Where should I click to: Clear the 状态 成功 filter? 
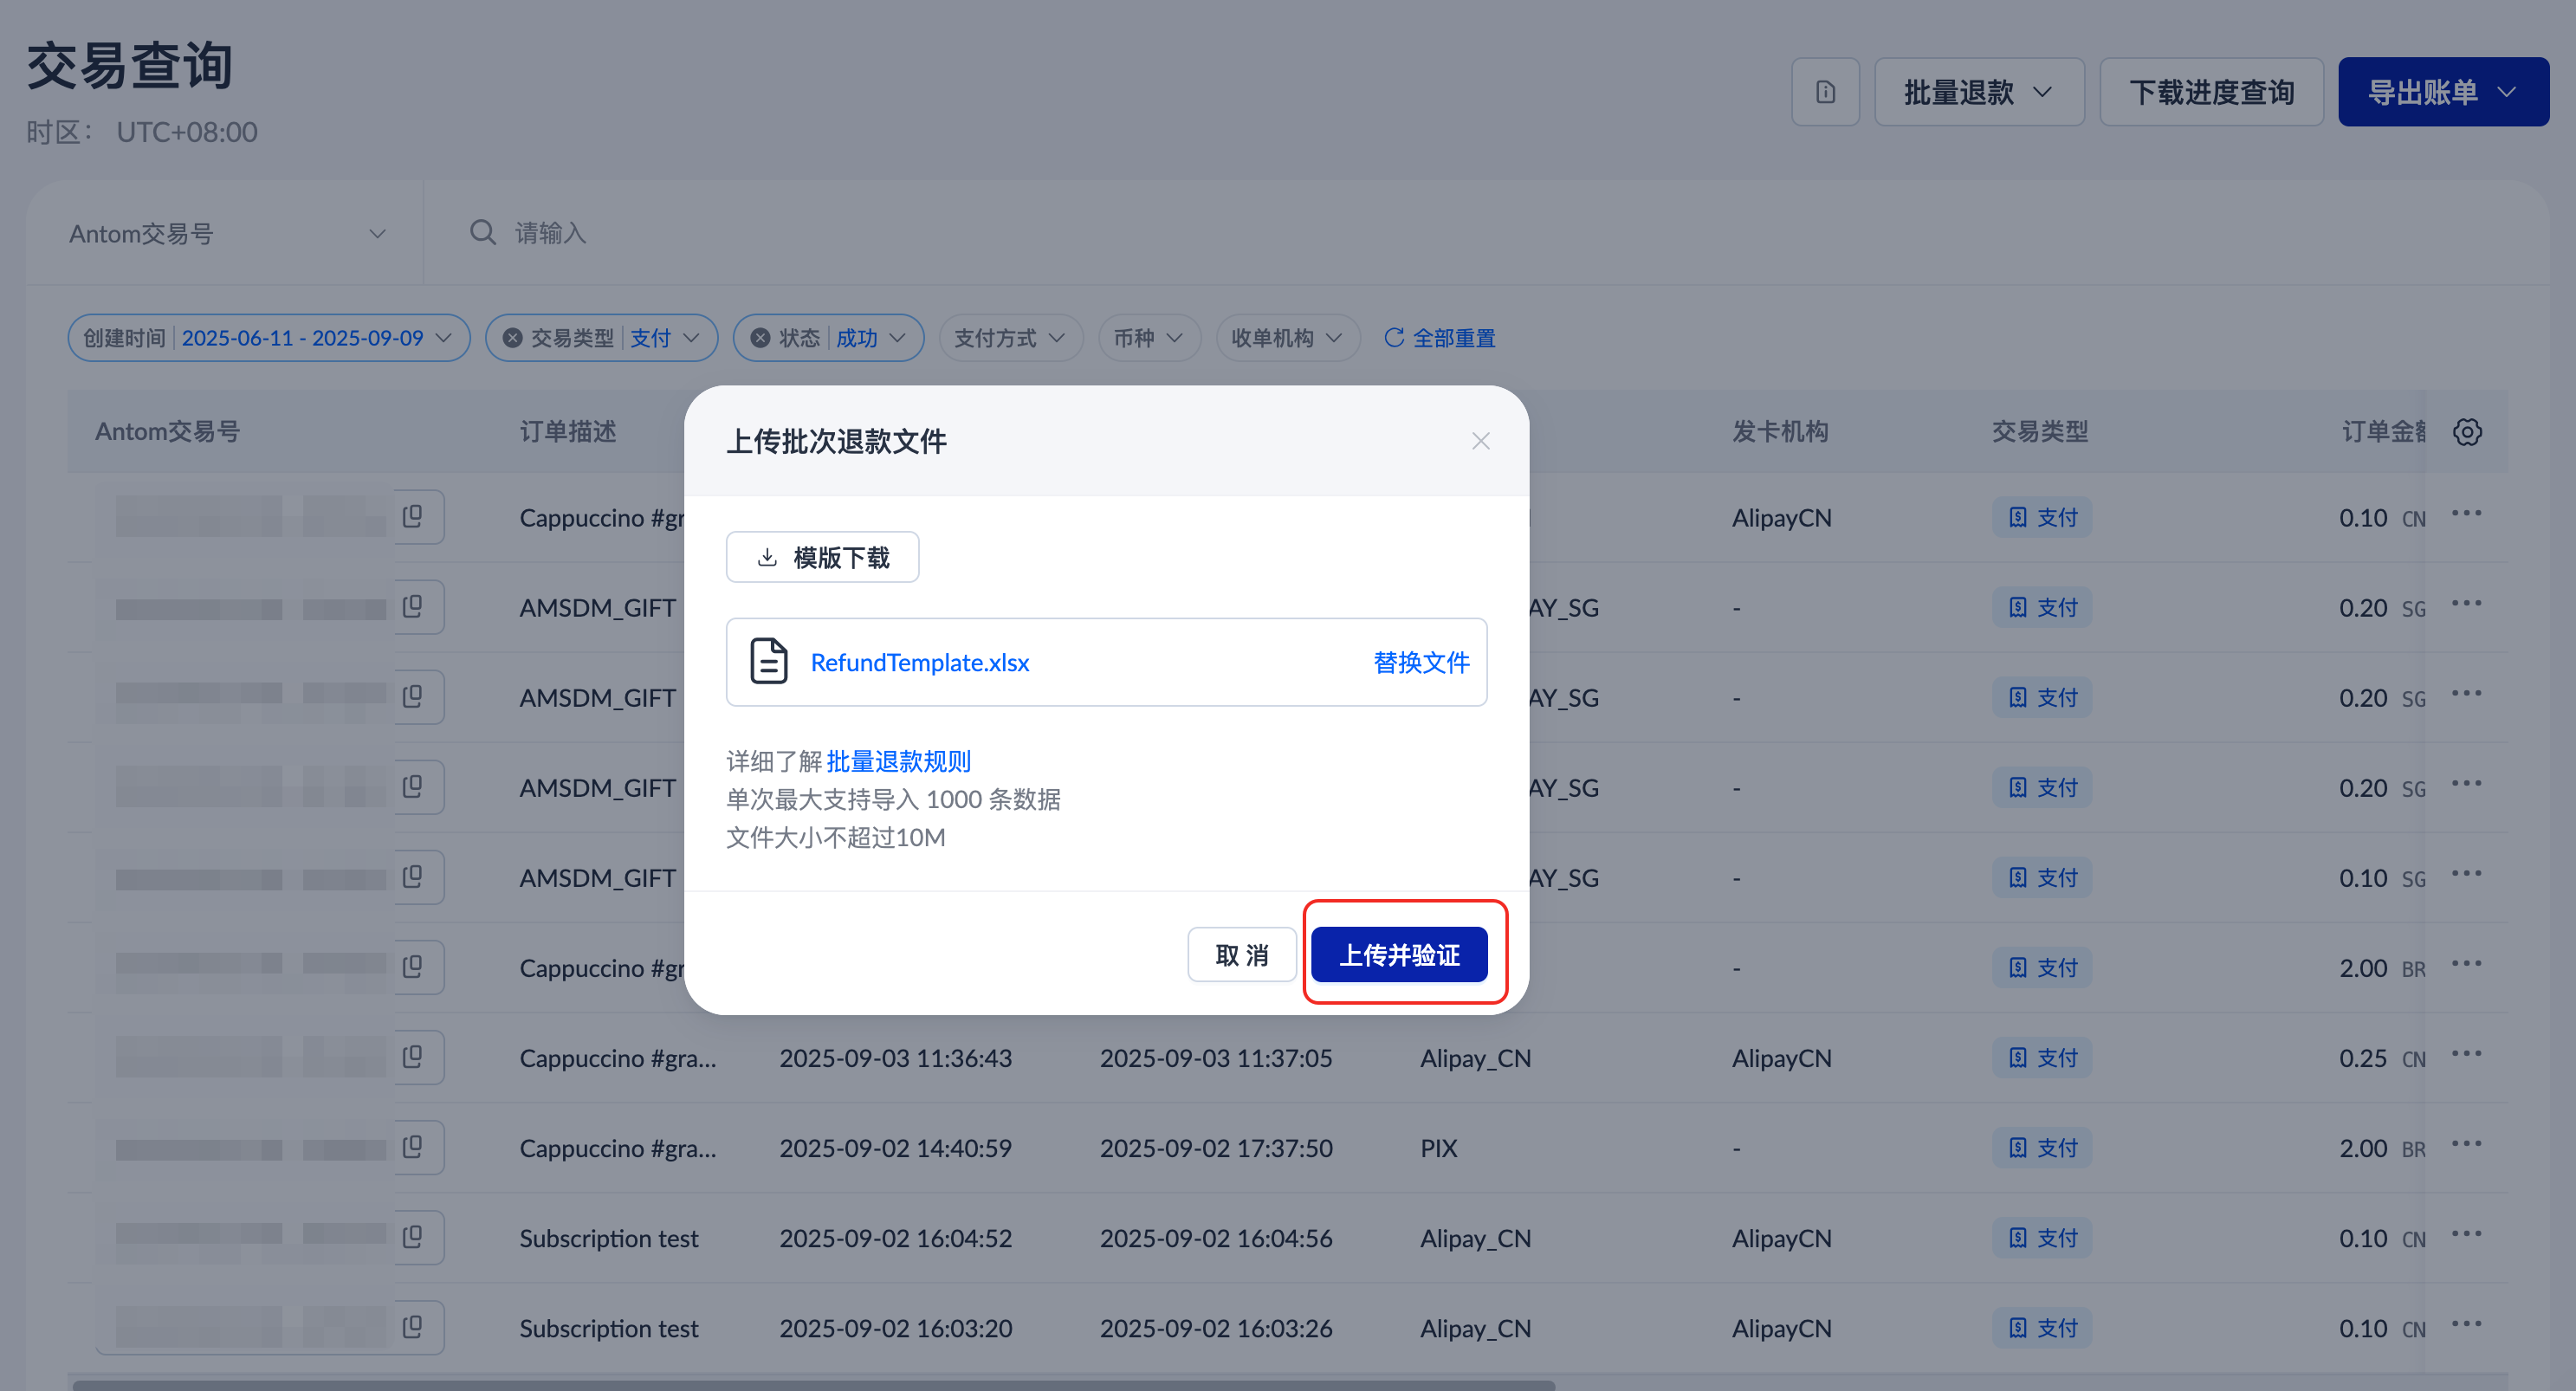coord(760,338)
